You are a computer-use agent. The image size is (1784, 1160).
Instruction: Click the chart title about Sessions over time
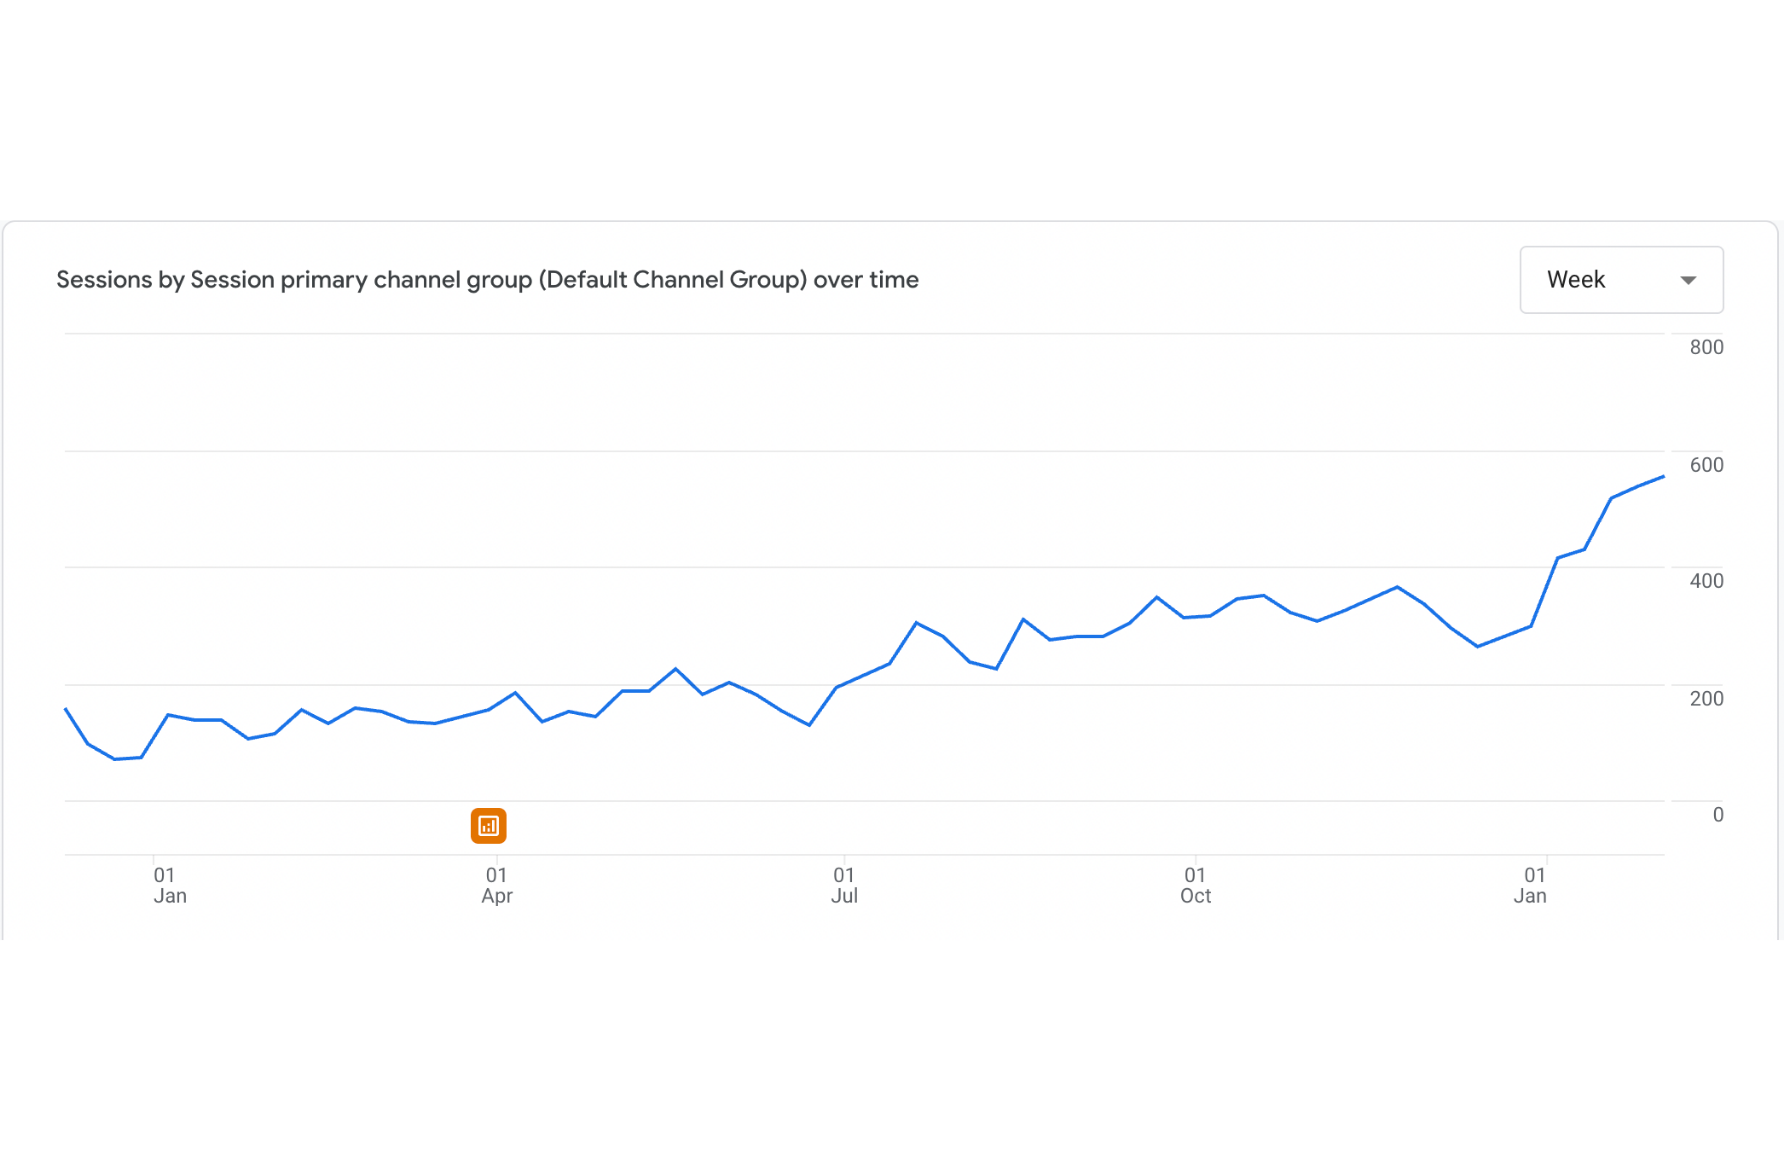pyautogui.click(x=487, y=280)
